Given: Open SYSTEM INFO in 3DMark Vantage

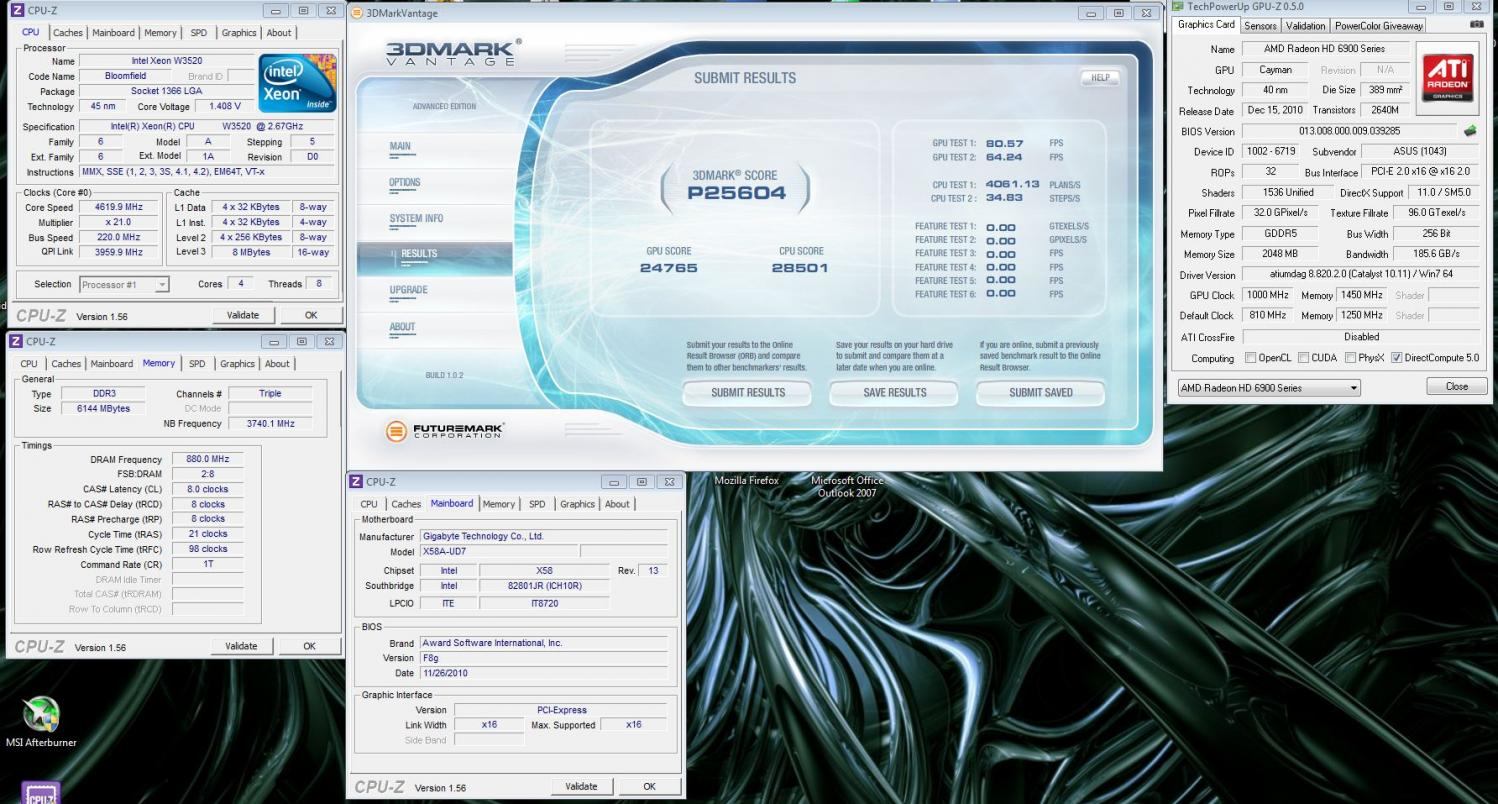Looking at the screenshot, I should (x=416, y=219).
